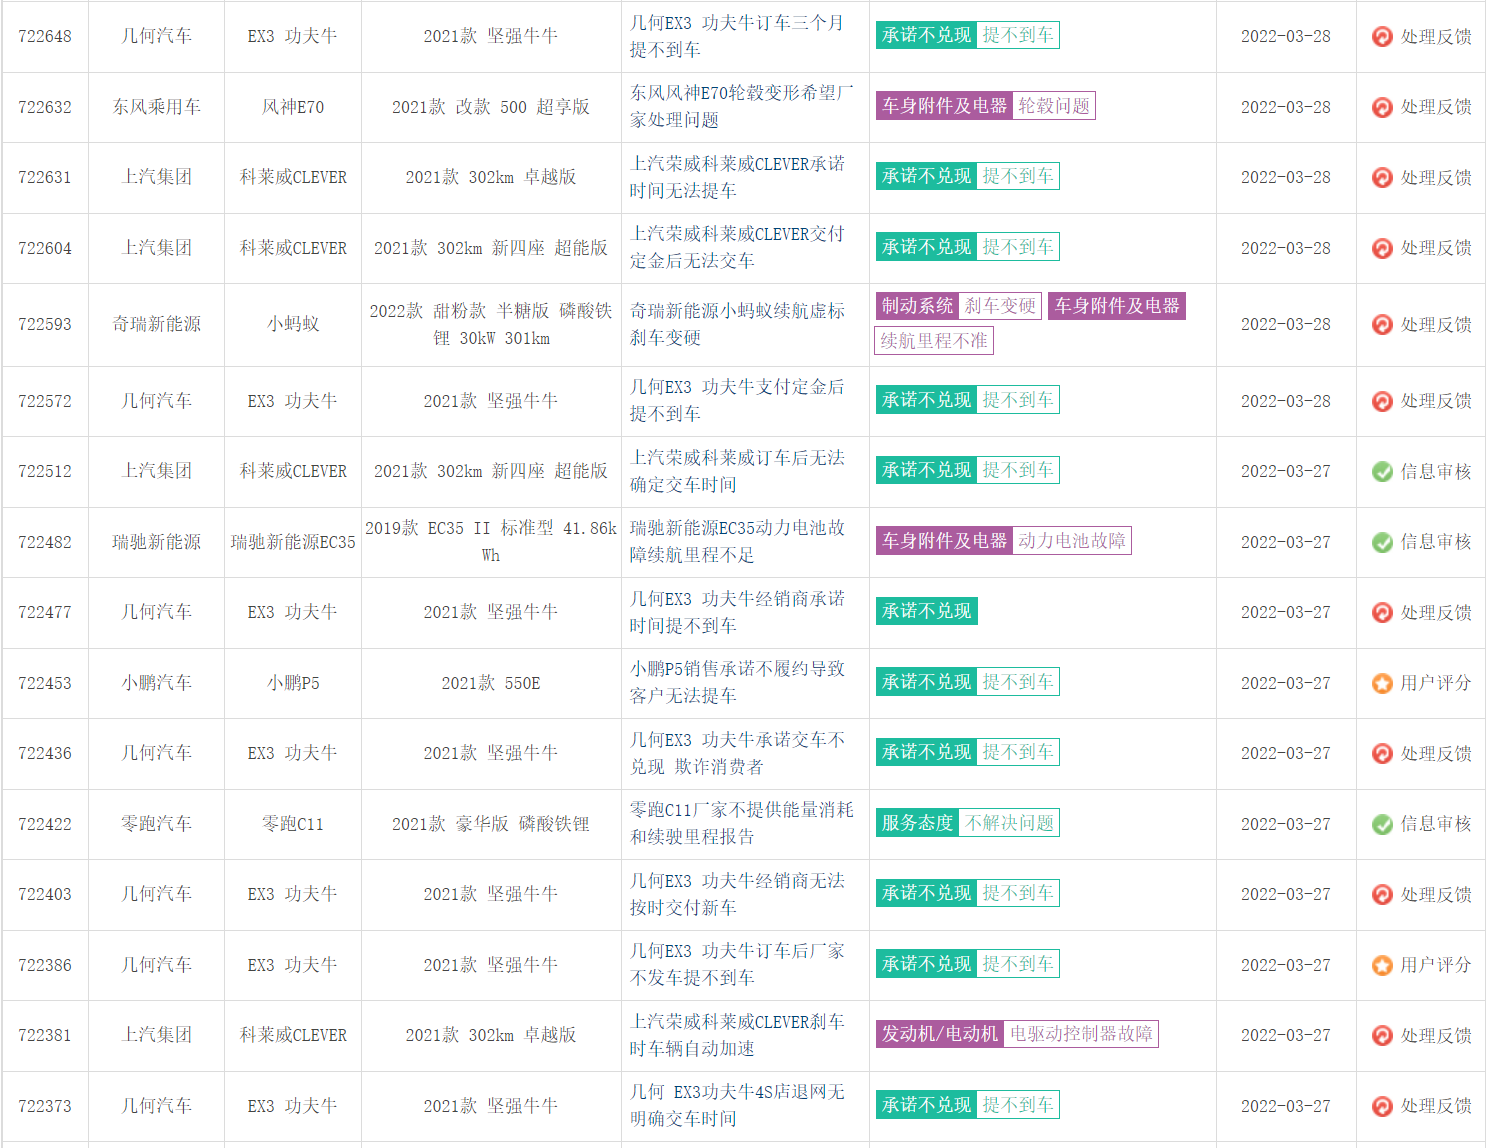
Task: Select the 处理反馈 icon for complaint 722436
Action: [x=1382, y=754]
